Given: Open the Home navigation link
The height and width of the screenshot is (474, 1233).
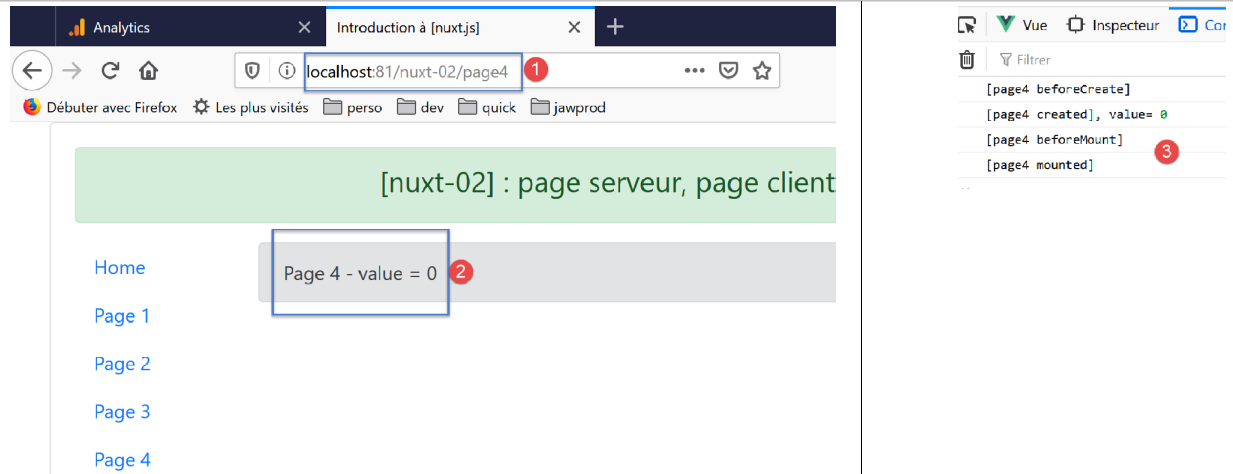Looking at the screenshot, I should coord(120,267).
